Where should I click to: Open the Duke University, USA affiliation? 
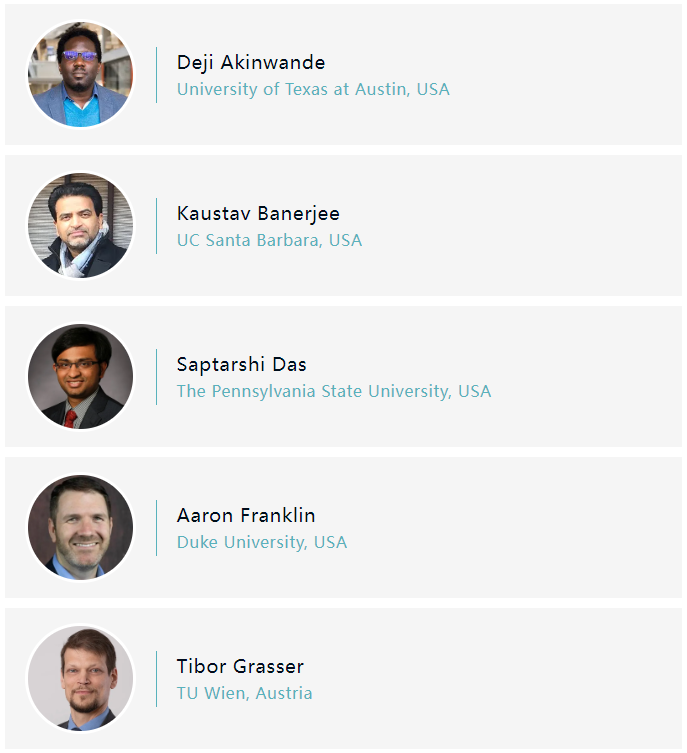(x=262, y=542)
